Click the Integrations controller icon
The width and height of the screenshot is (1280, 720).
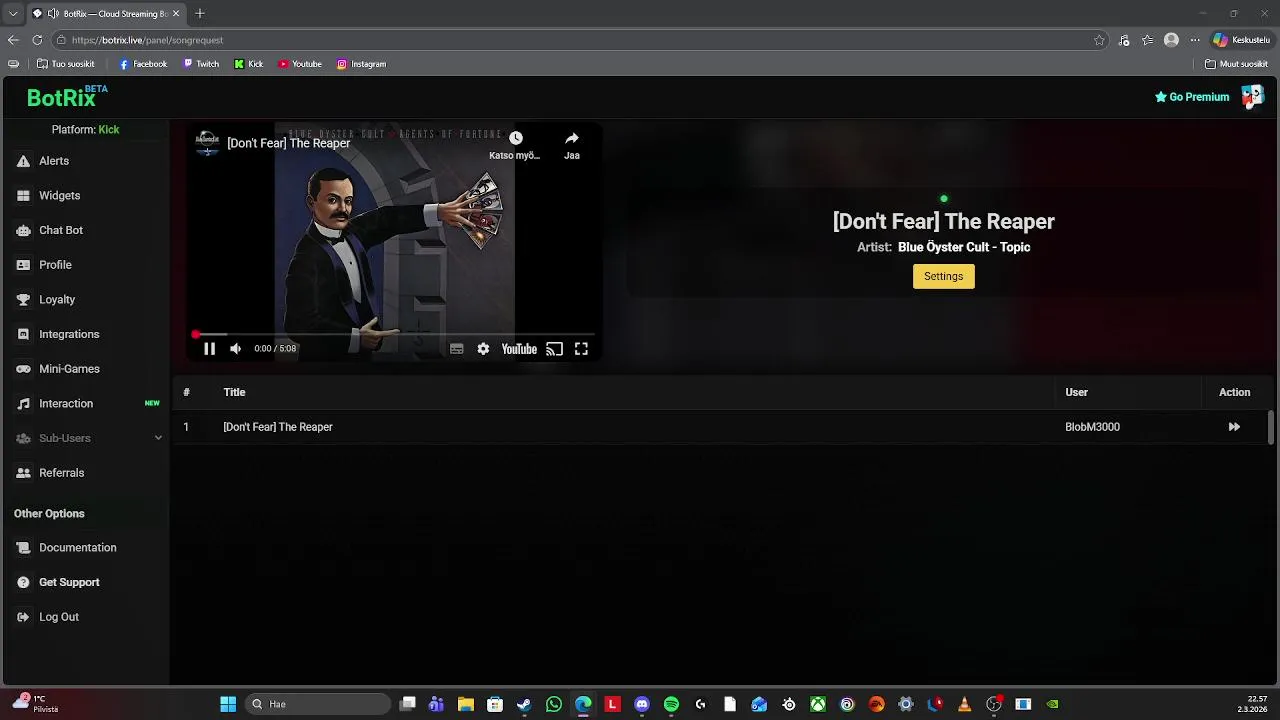pos(23,334)
